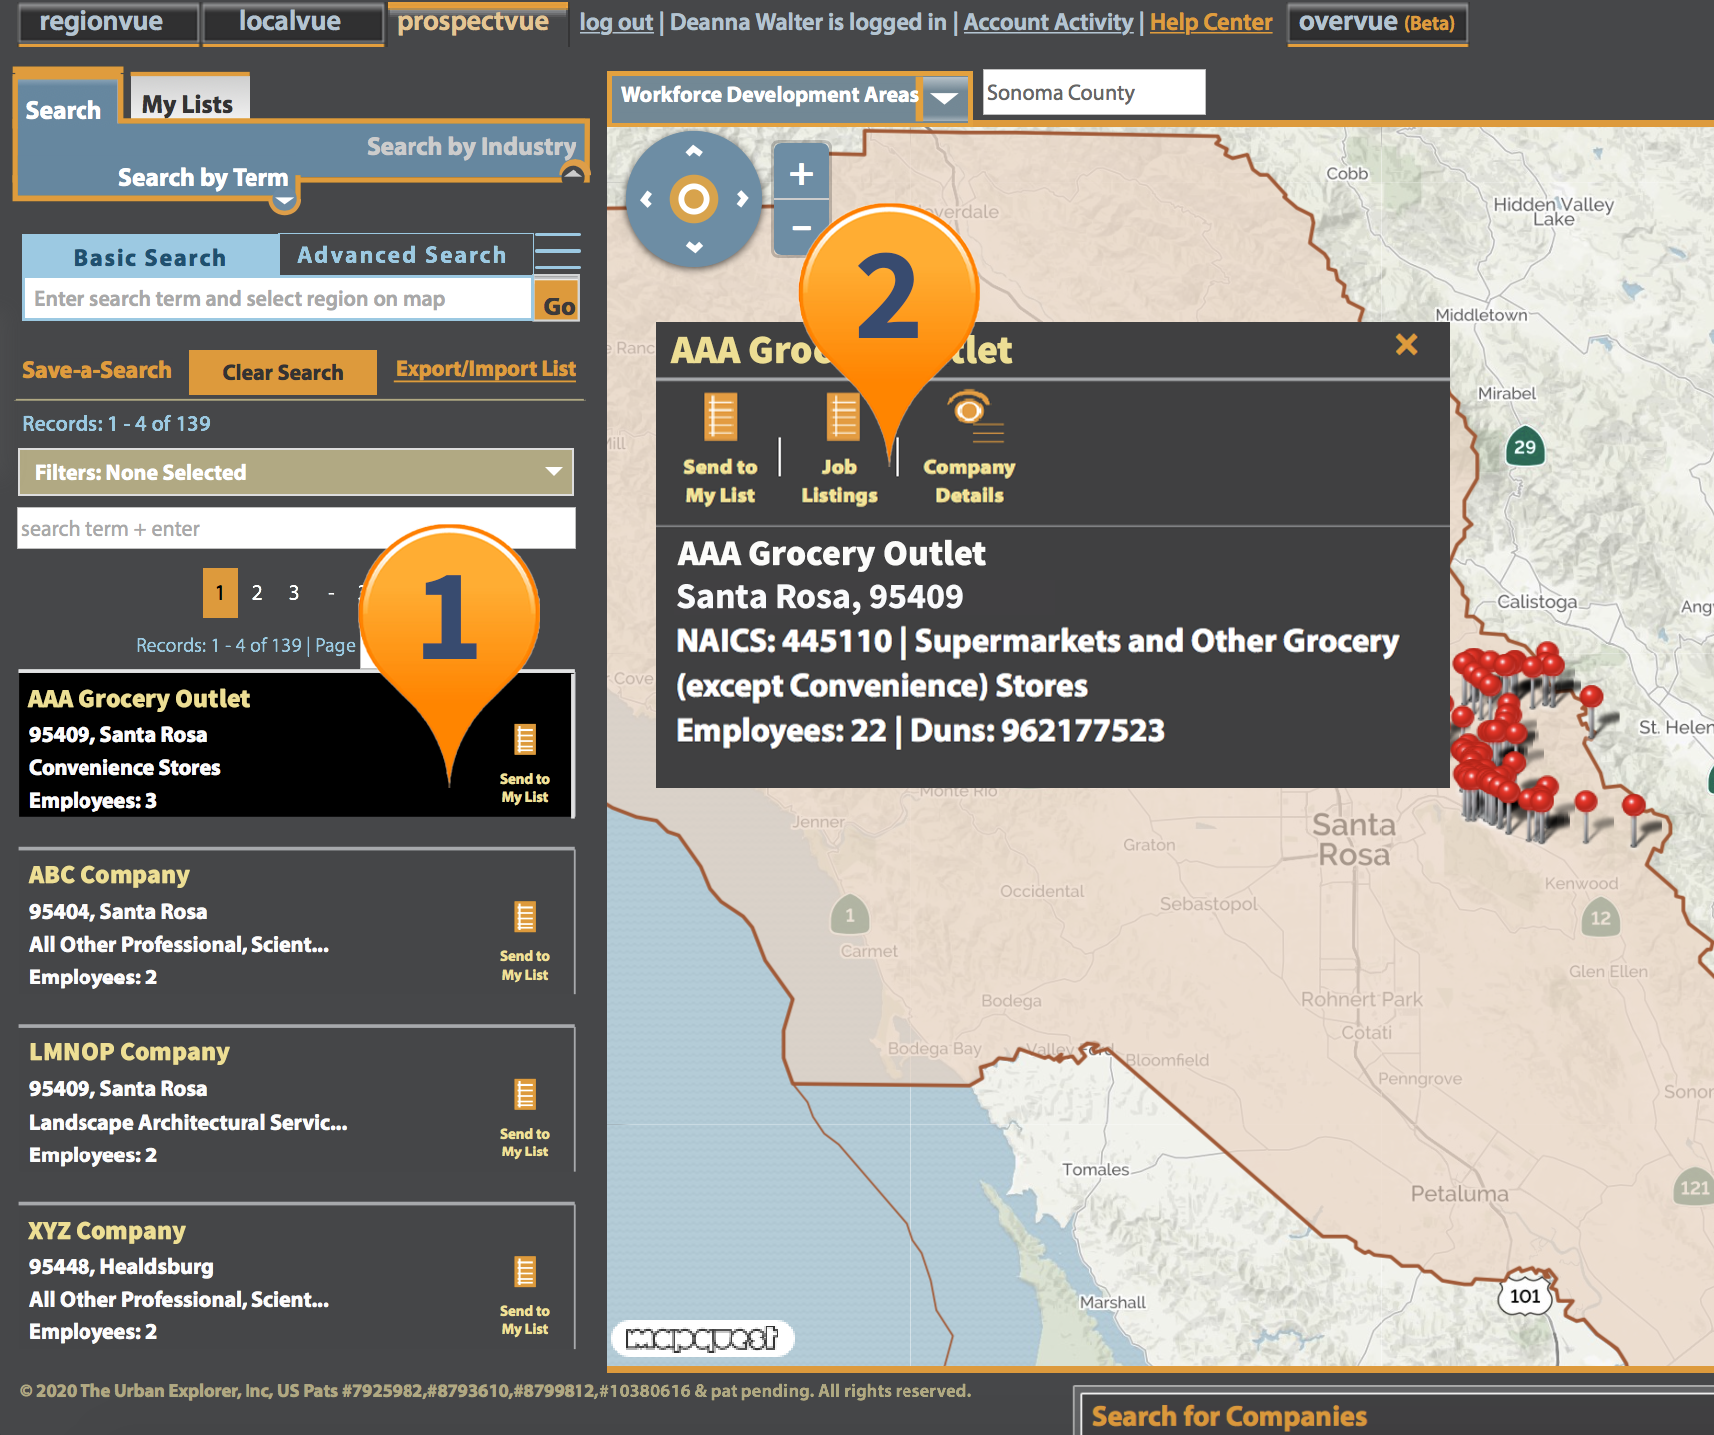Select the ABC Company result

click(x=296, y=922)
